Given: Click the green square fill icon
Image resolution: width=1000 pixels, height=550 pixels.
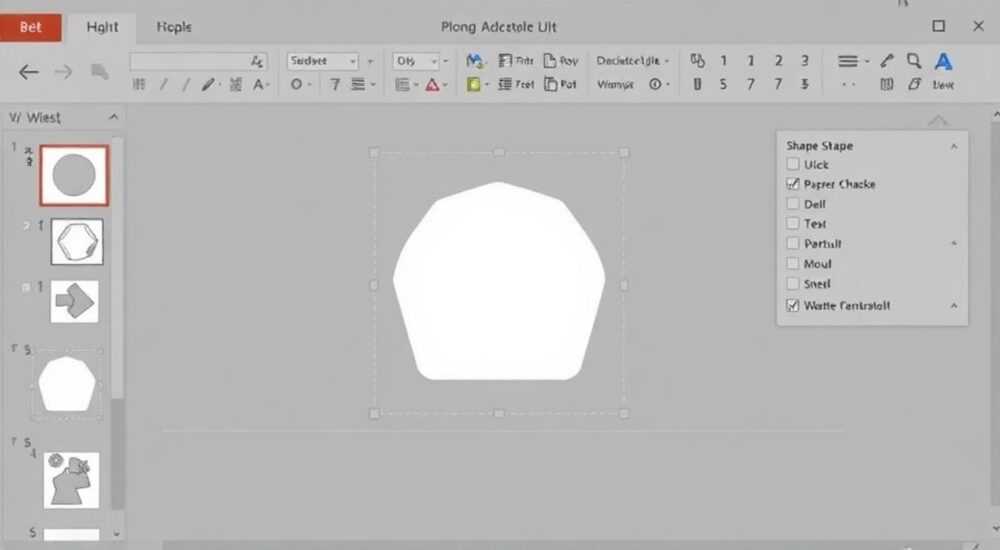Looking at the screenshot, I should click(x=473, y=84).
